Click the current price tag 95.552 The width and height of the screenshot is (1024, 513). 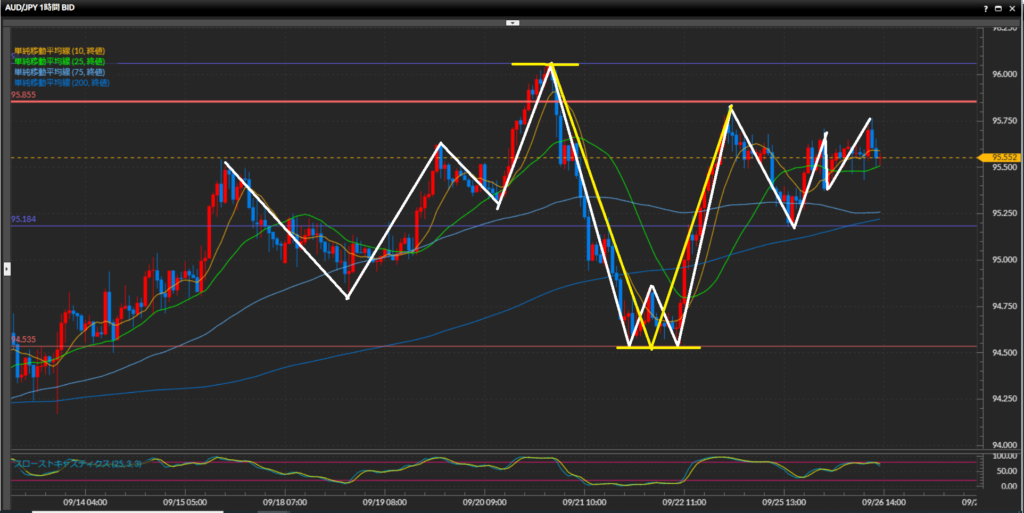click(x=1003, y=157)
